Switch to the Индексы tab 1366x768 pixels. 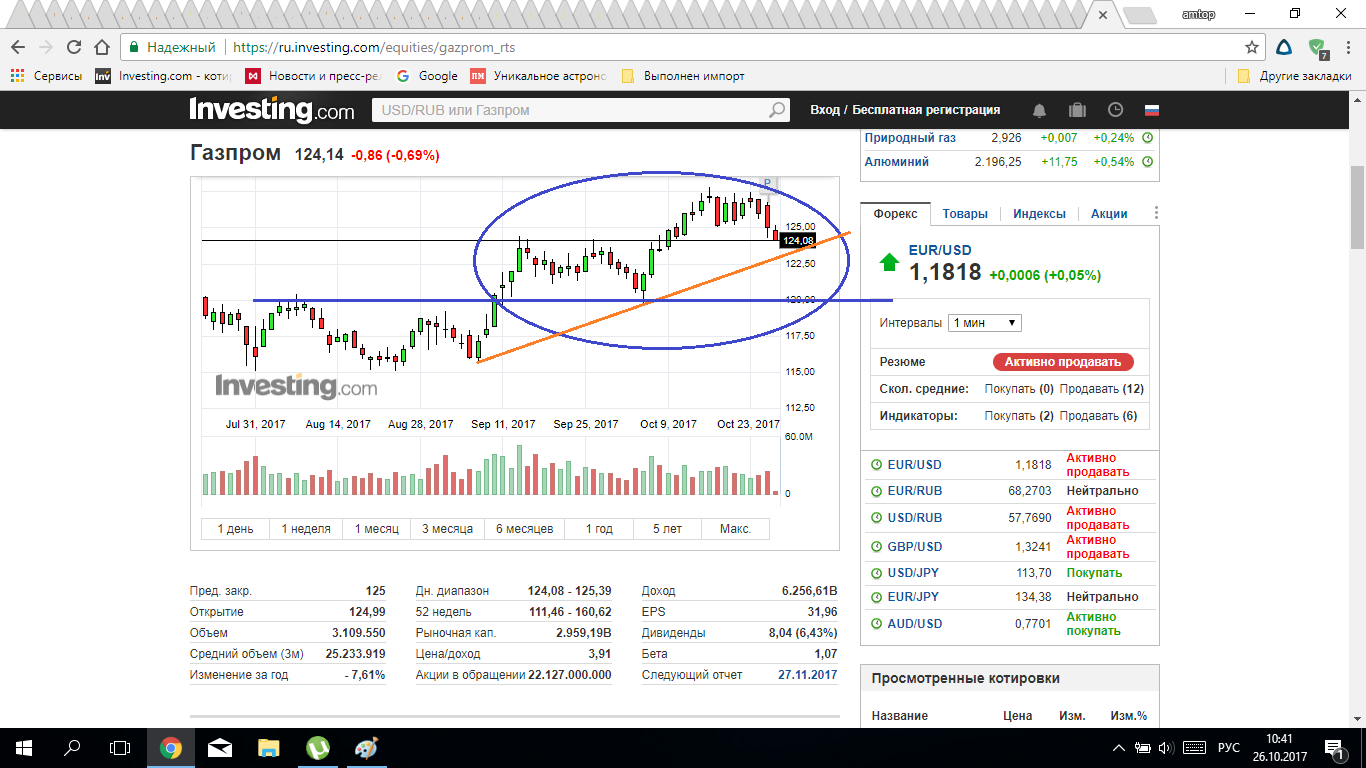point(1039,213)
